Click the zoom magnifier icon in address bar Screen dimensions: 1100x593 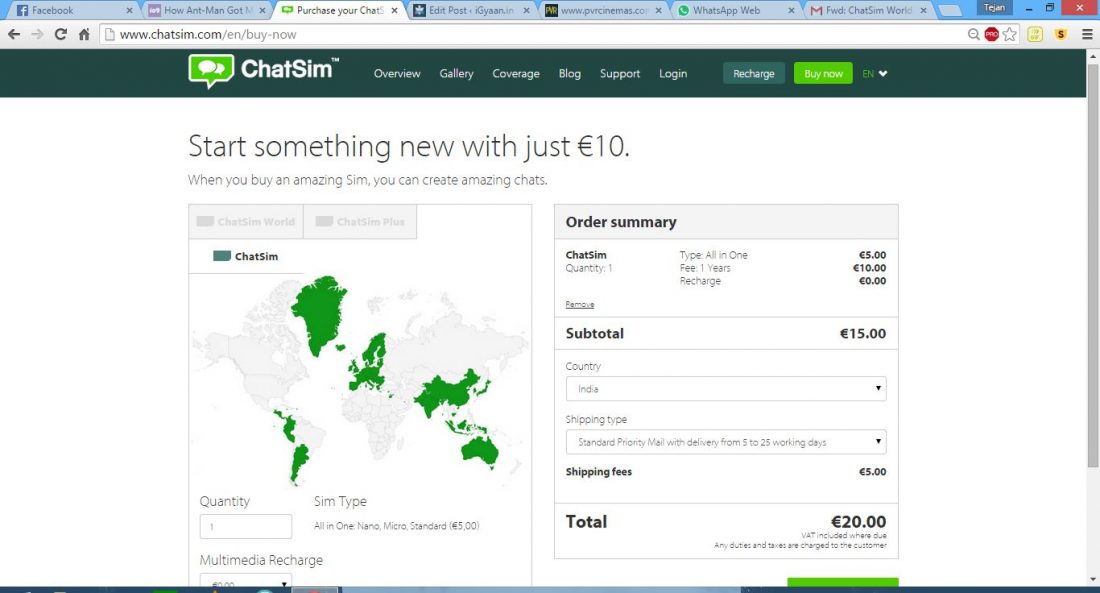(x=973, y=34)
